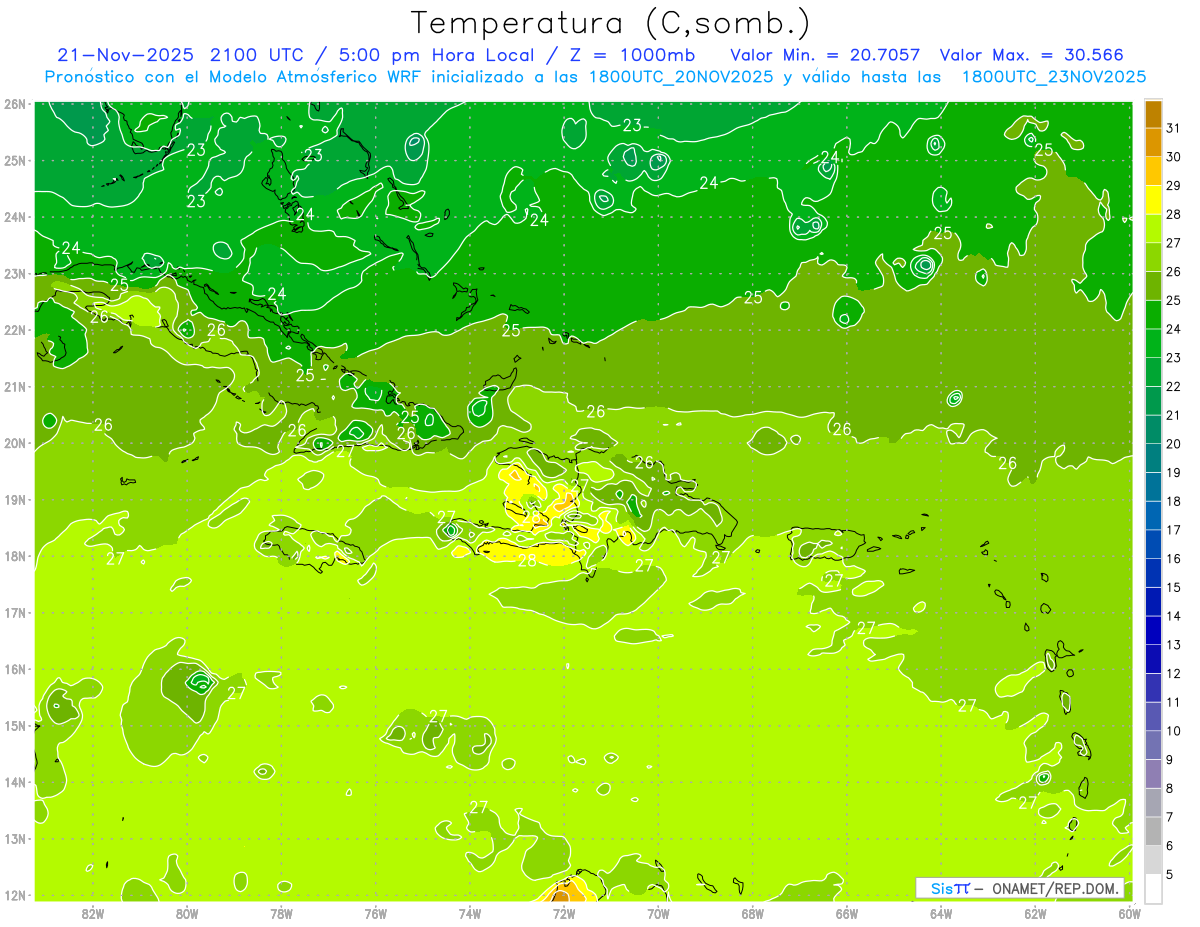Click the "82W" longitude axis label
The height and width of the screenshot is (927, 1200).
[93, 912]
